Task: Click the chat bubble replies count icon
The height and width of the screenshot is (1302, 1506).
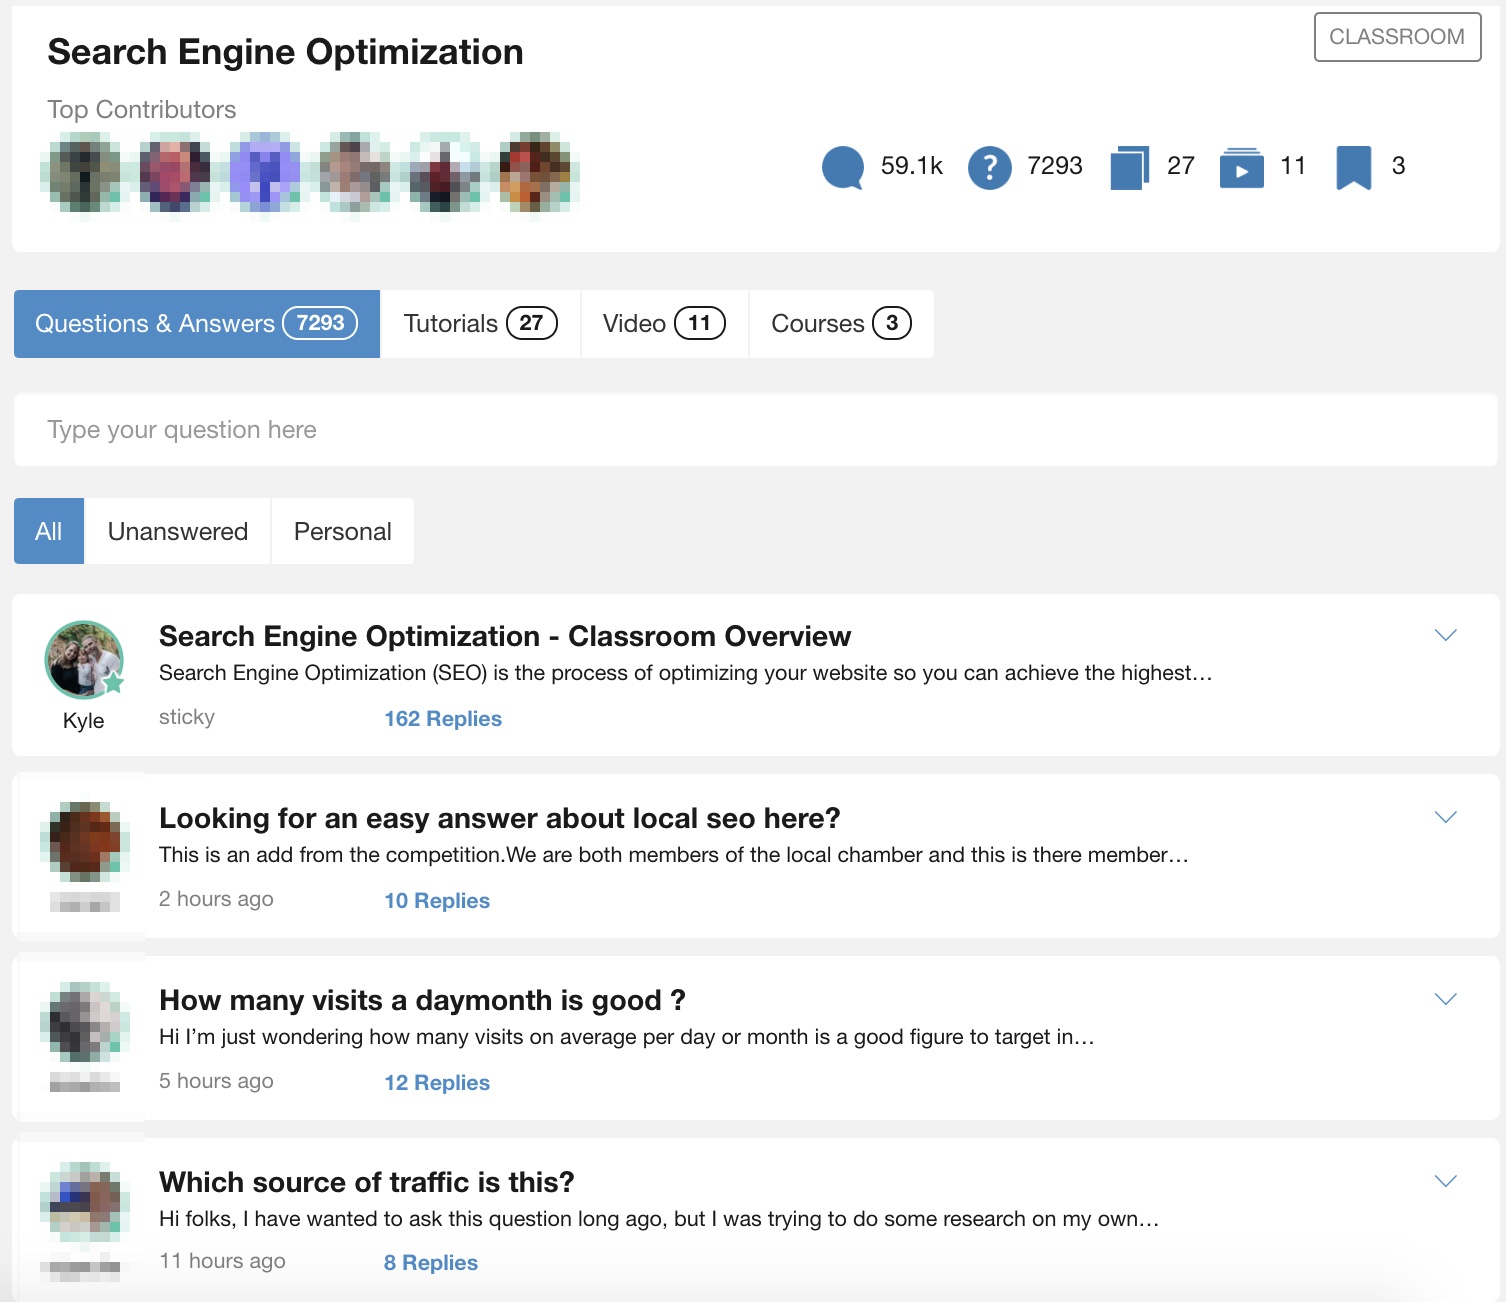Action: pyautogui.click(x=843, y=167)
